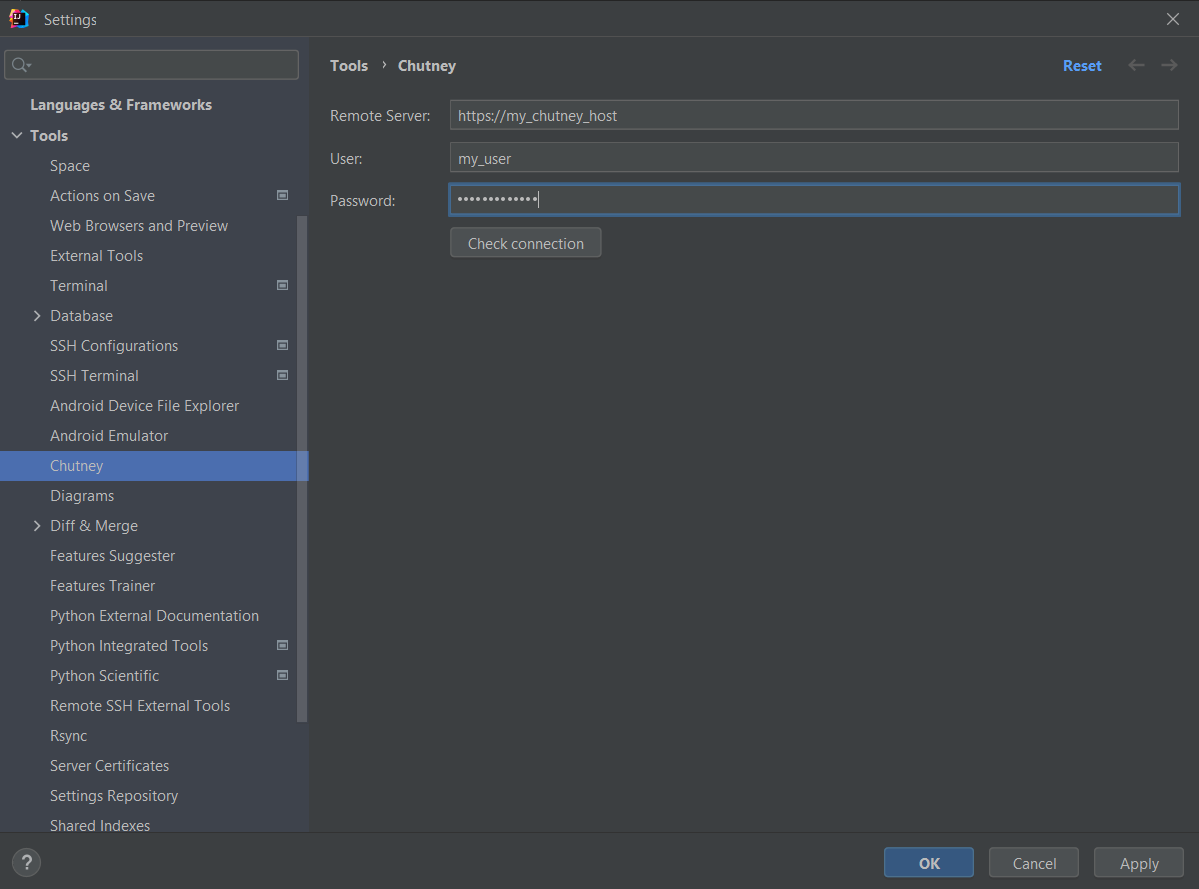Screen dimensions: 1199x889
Task: Click the Check connection button
Action: coord(525,243)
